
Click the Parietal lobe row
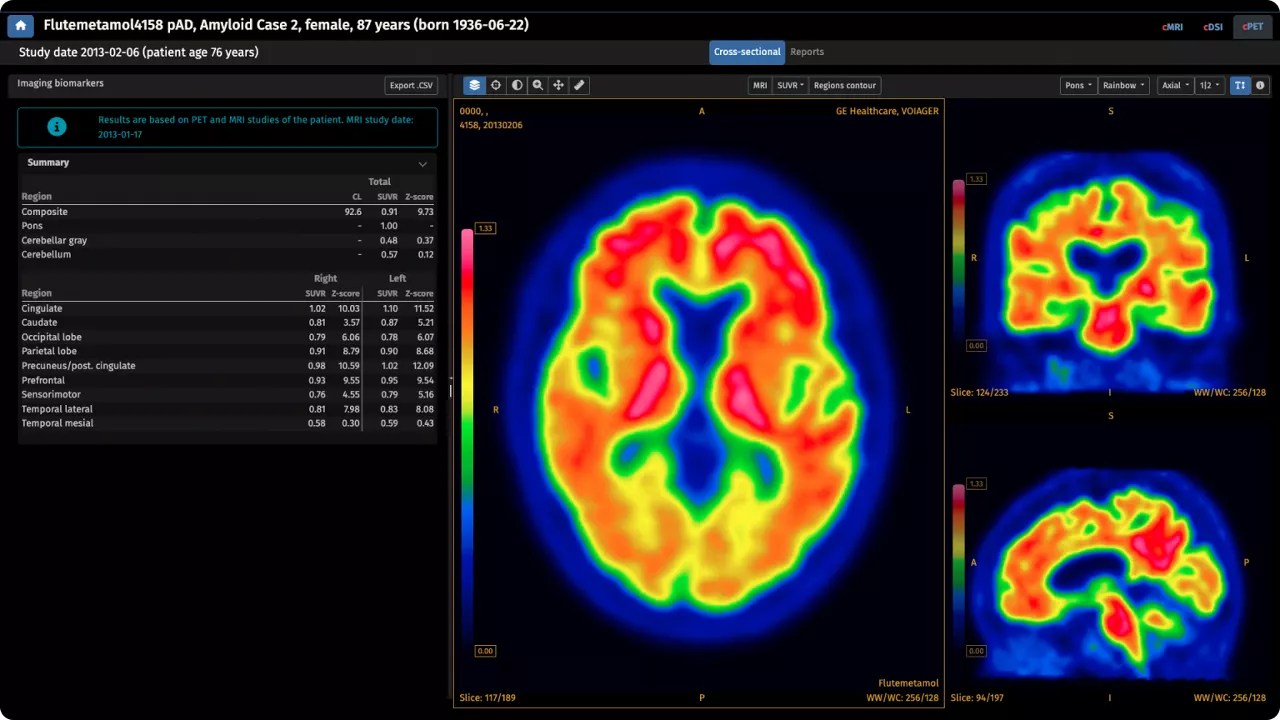[227, 352]
